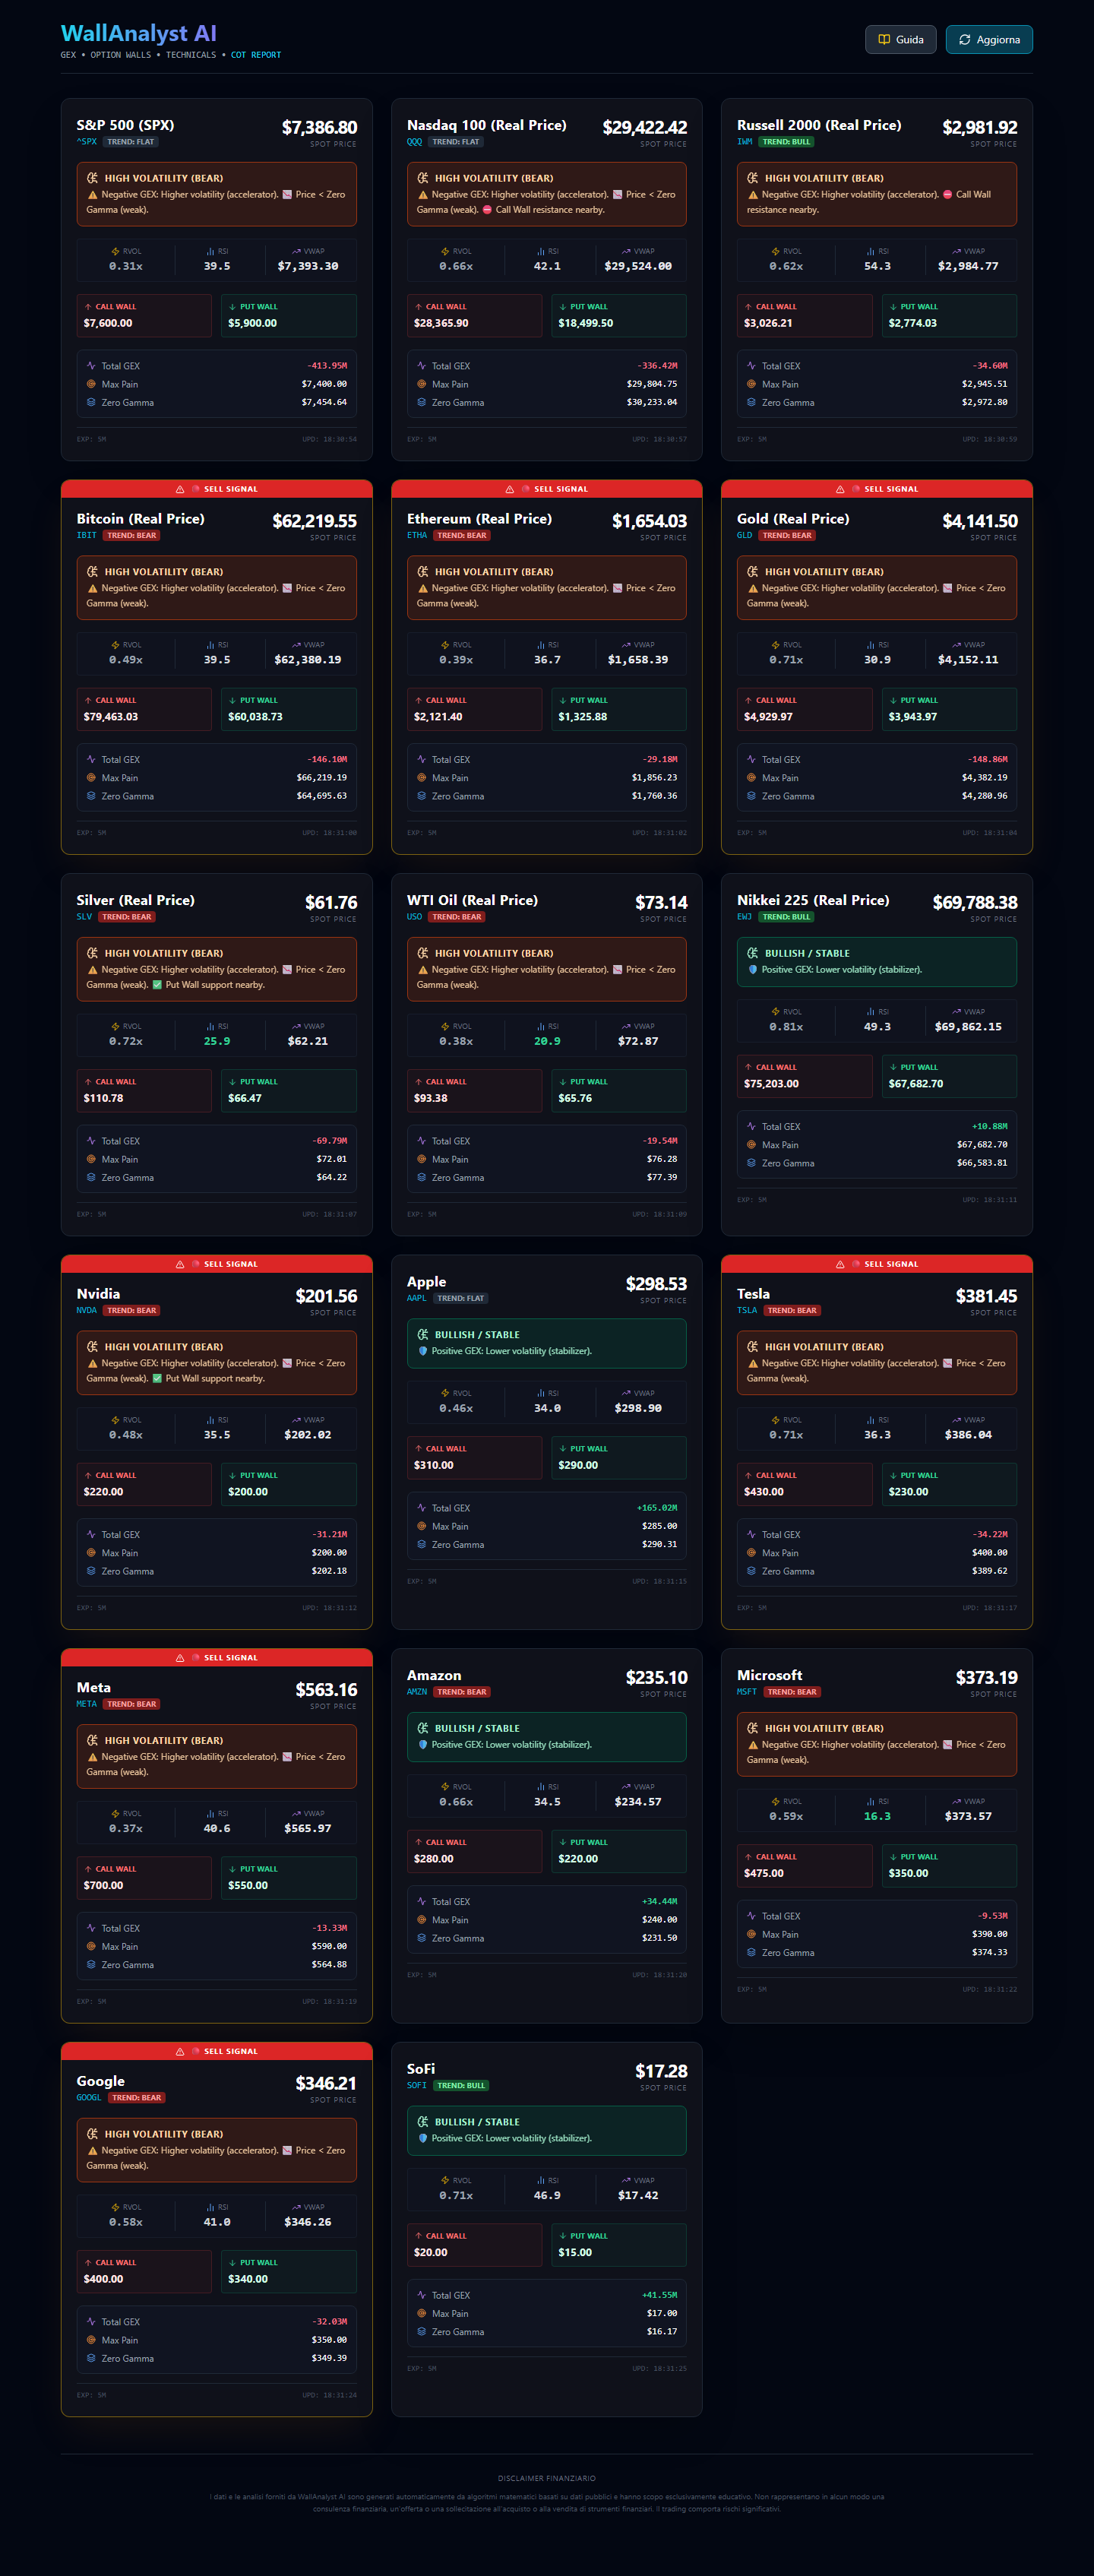The width and height of the screenshot is (1094, 2576).
Task: Click the Call Wall up arrow in WTI Oil card
Action: pyautogui.click(x=418, y=1081)
